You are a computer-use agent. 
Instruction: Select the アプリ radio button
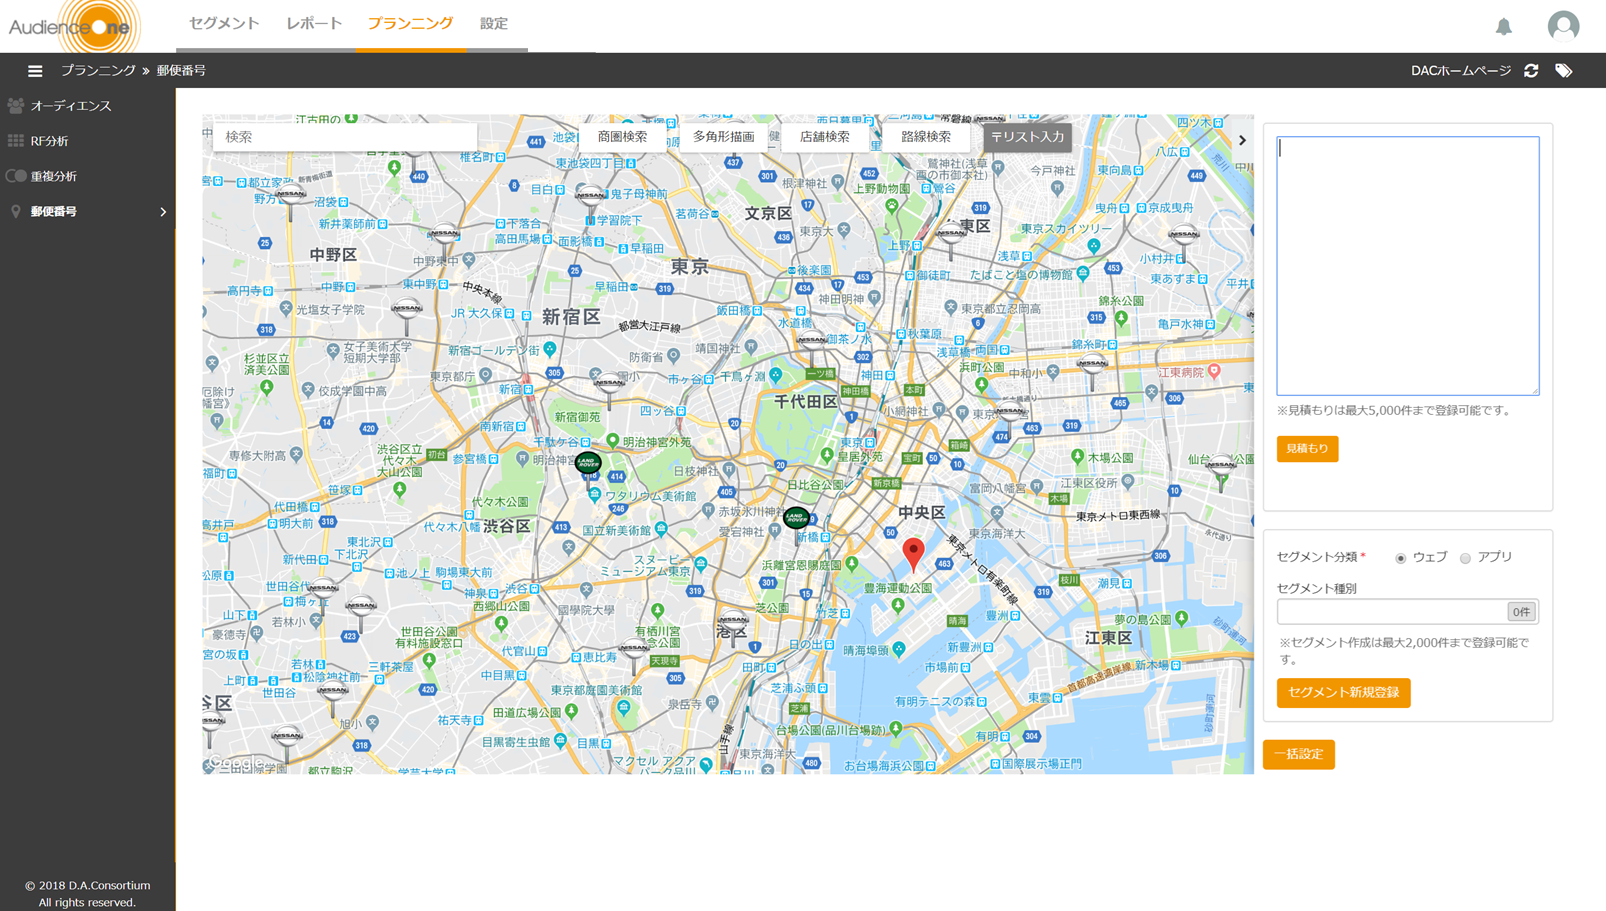[1464, 559]
